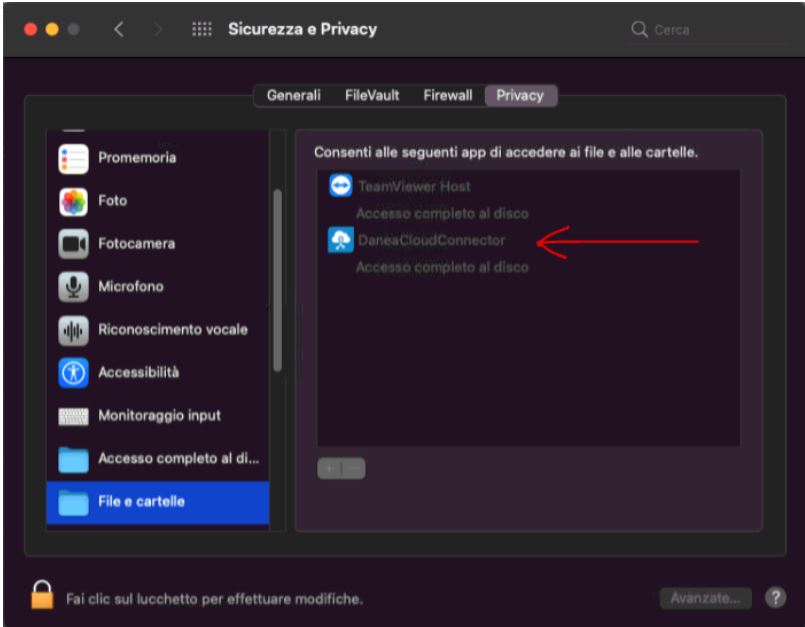The width and height of the screenshot is (805, 627).
Task: Select File e cartelle in sidebar
Action: point(157,502)
